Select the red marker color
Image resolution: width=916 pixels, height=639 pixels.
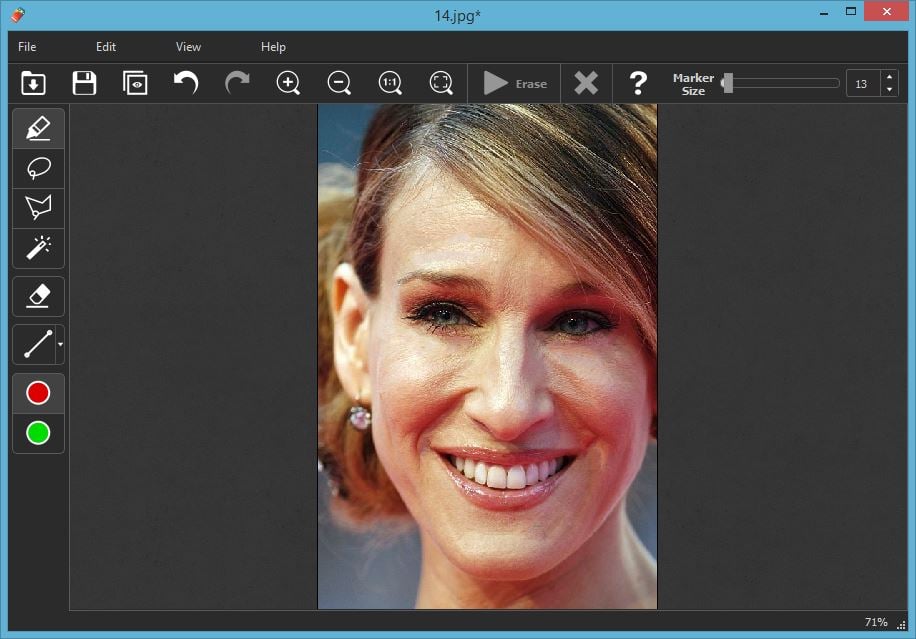[x=38, y=393]
